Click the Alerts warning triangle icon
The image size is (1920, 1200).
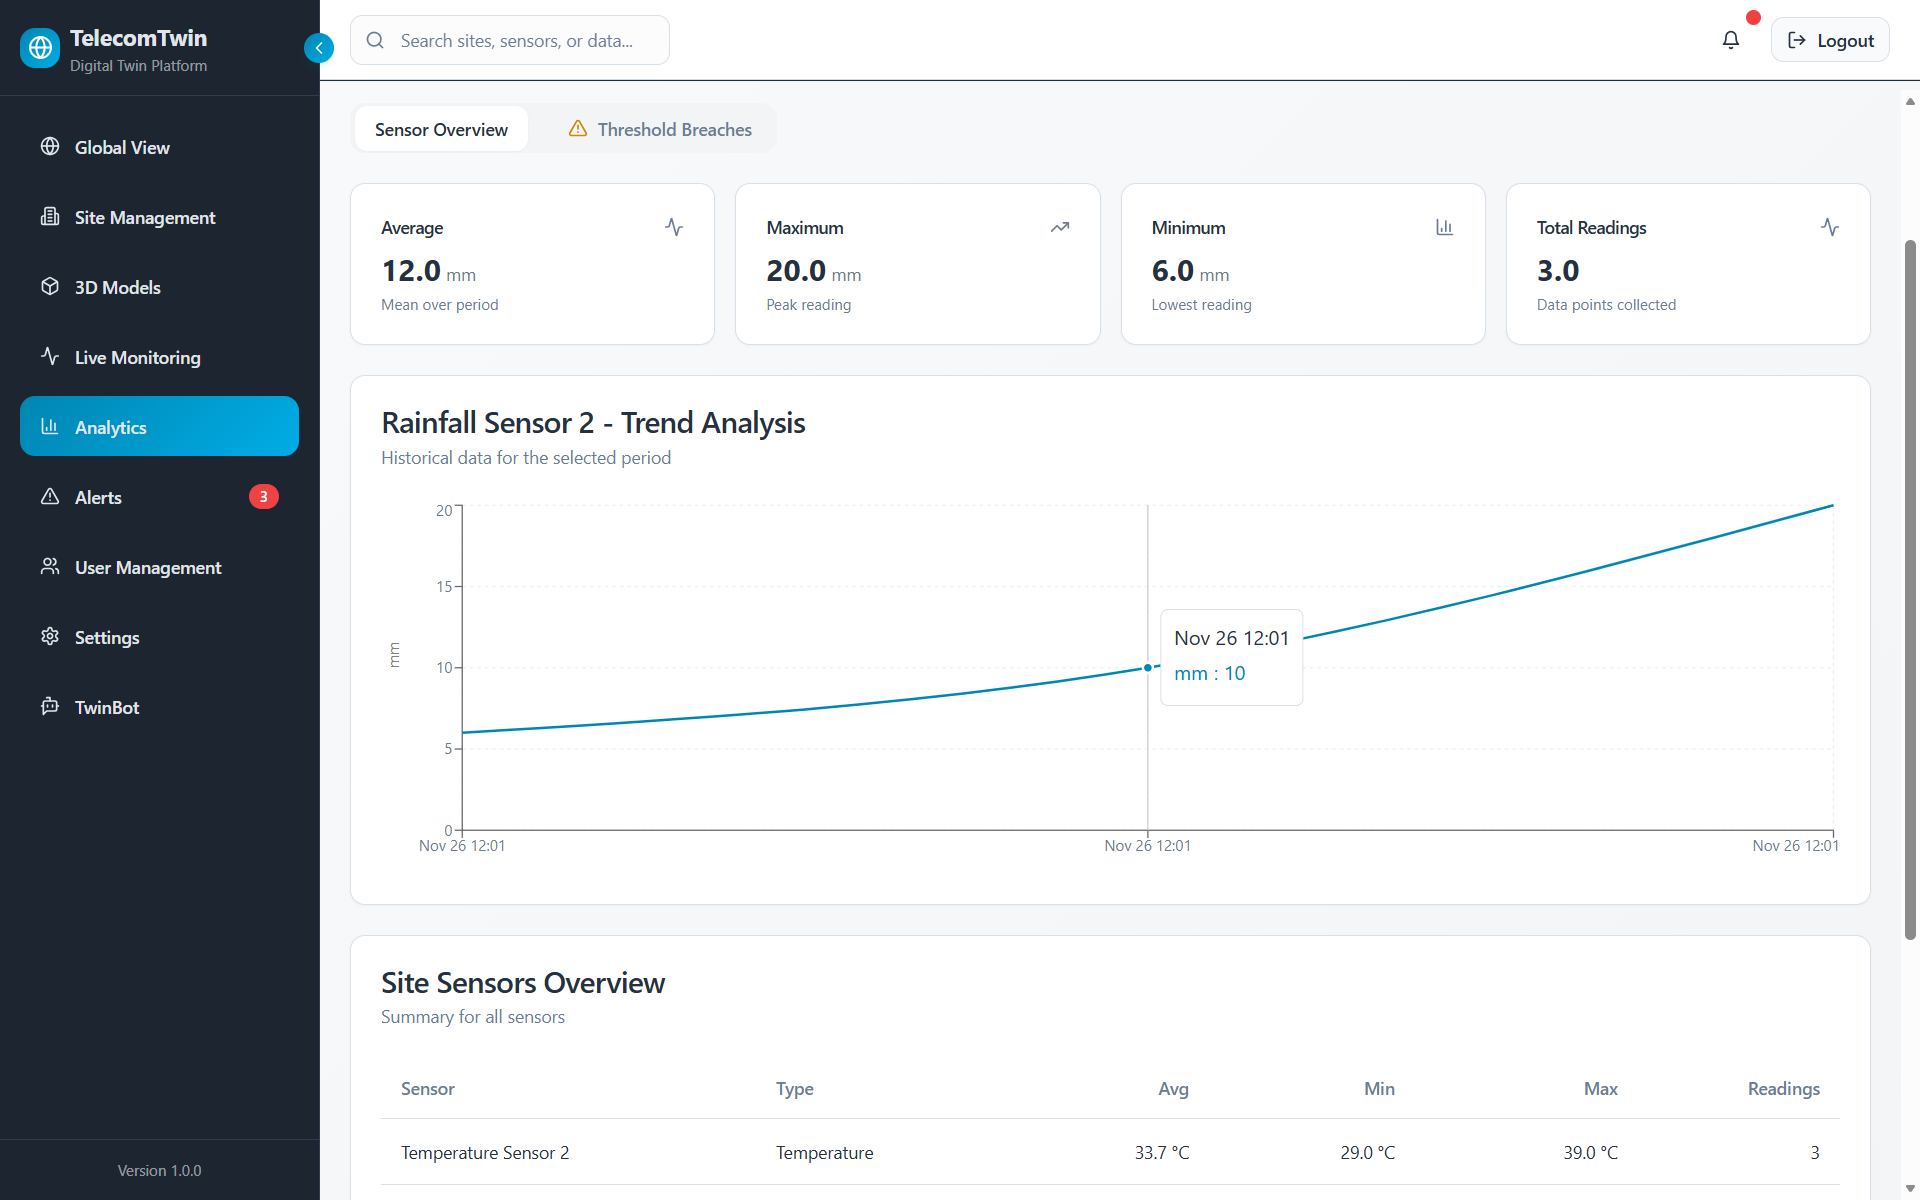click(50, 497)
